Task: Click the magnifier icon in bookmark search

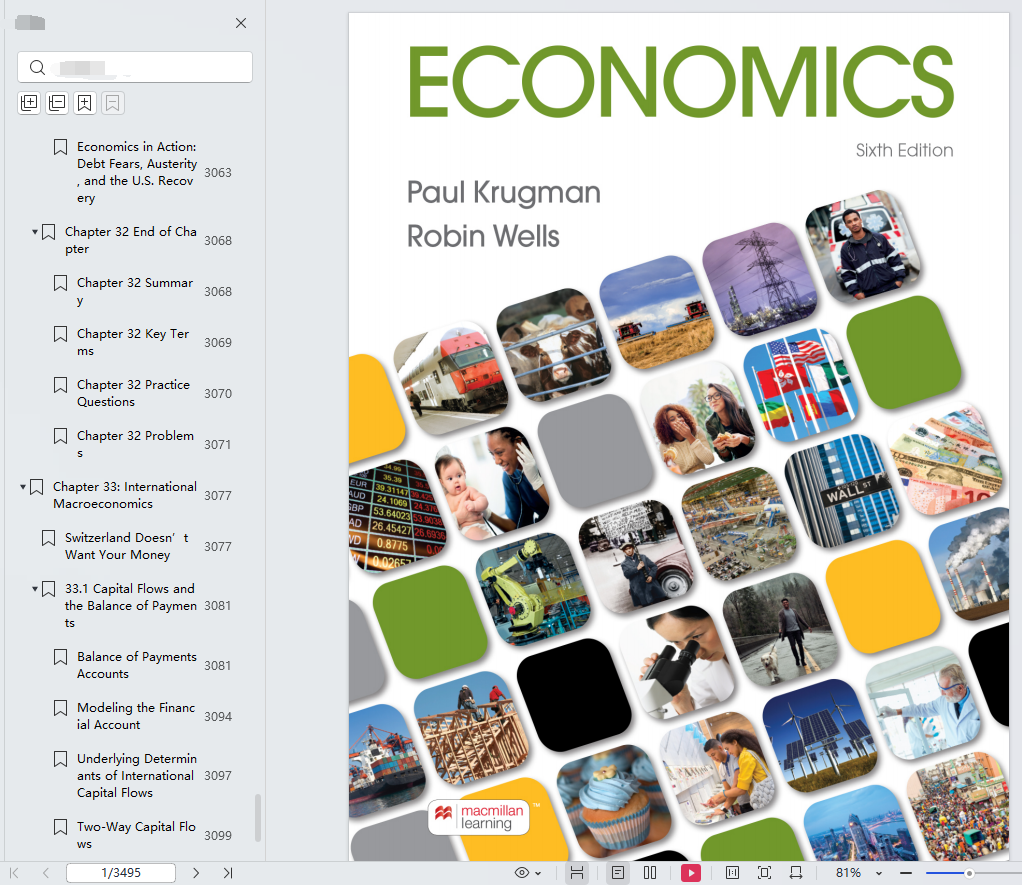Action: click(37, 67)
